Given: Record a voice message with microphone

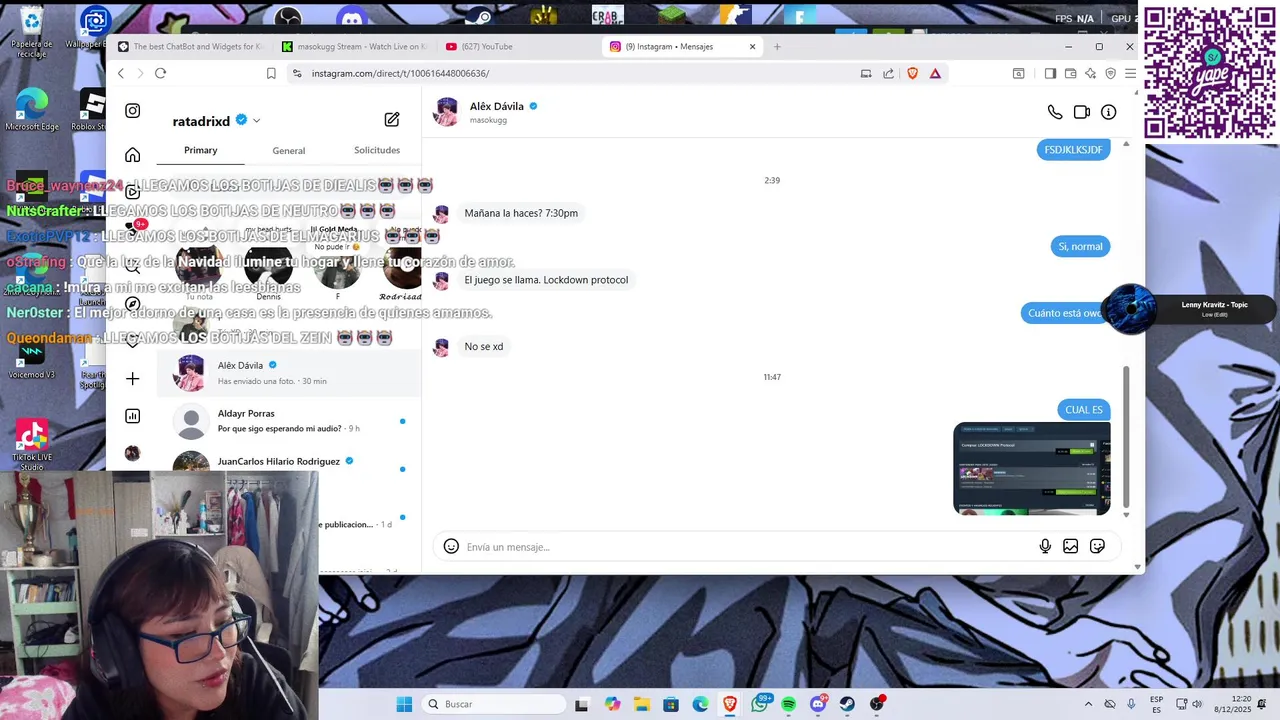Looking at the screenshot, I should (1045, 547).
